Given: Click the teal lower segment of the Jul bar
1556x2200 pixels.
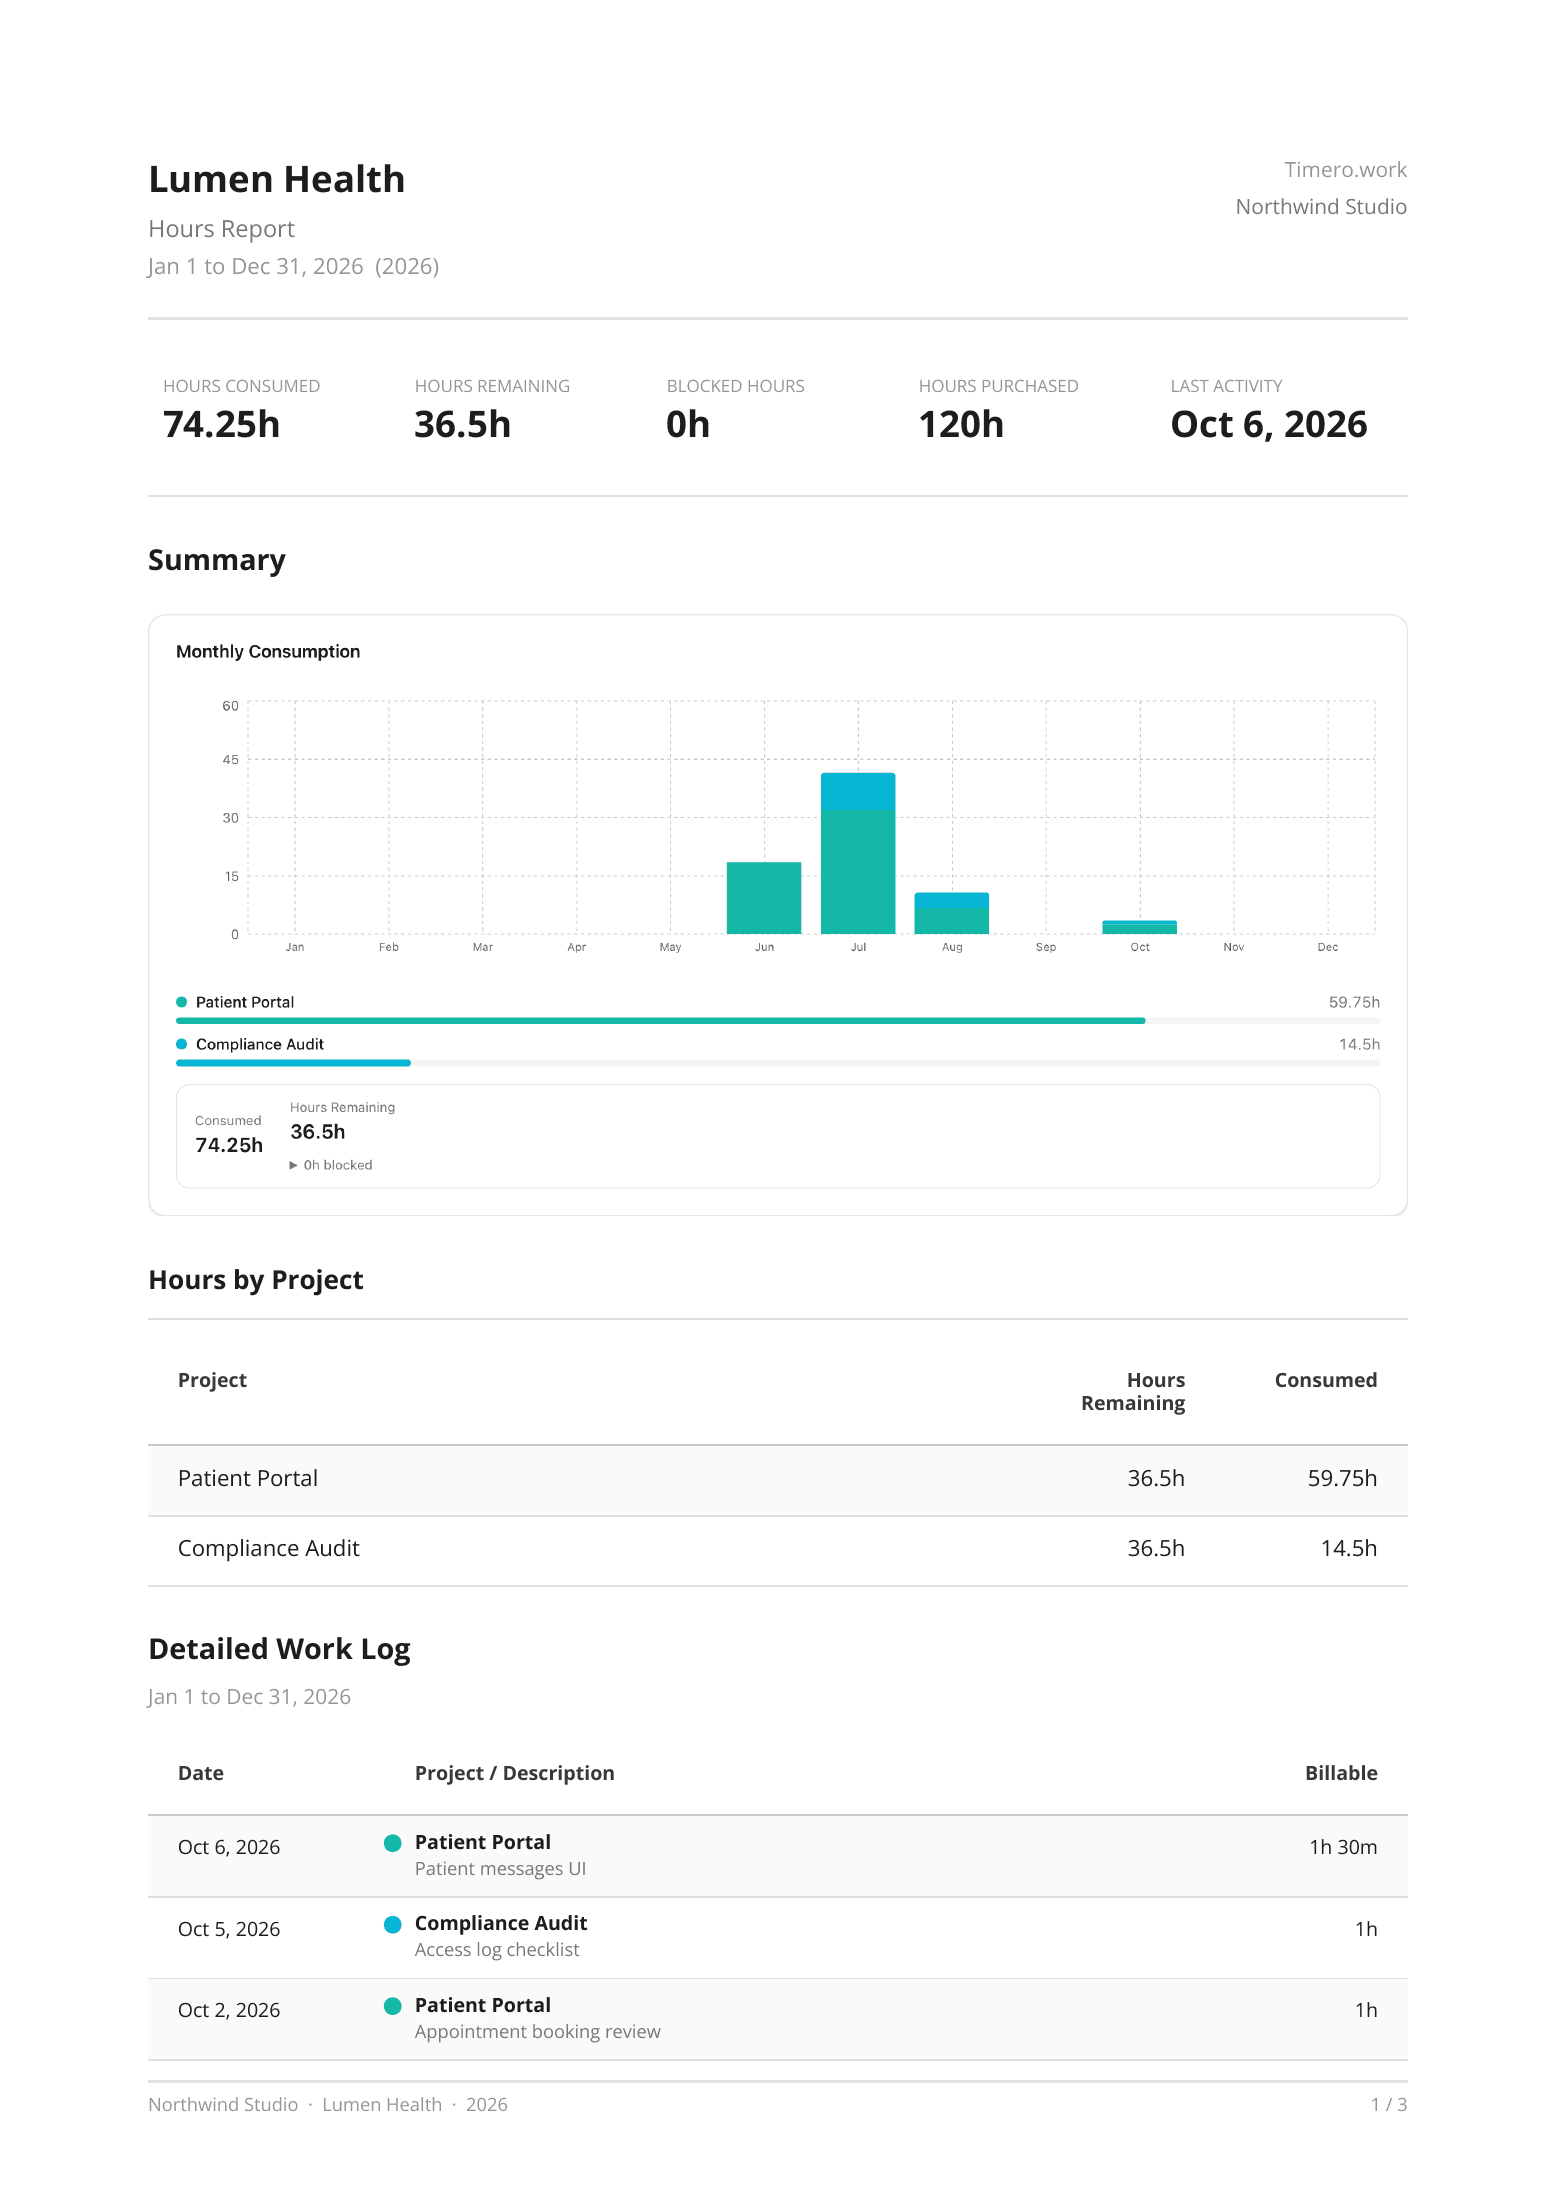Looking at the screenshot, I should [858, 871].
